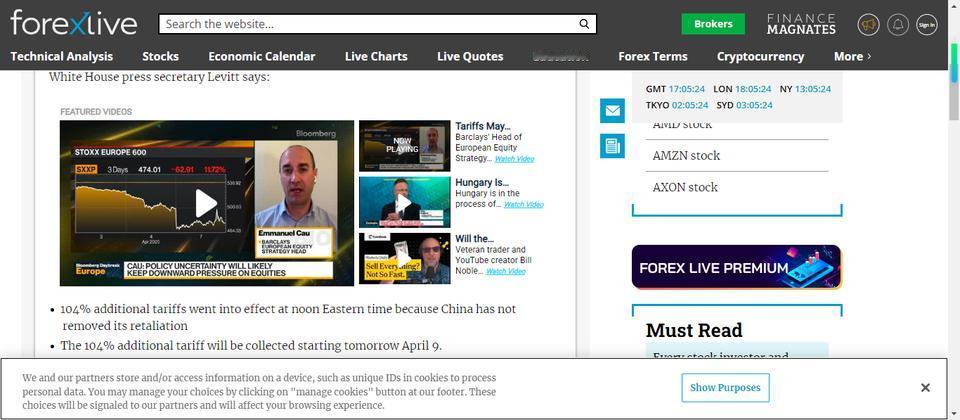Click the Sign In icon
Image resolution: width=960 pixels, height=420 pixels.
click(926, 24)
